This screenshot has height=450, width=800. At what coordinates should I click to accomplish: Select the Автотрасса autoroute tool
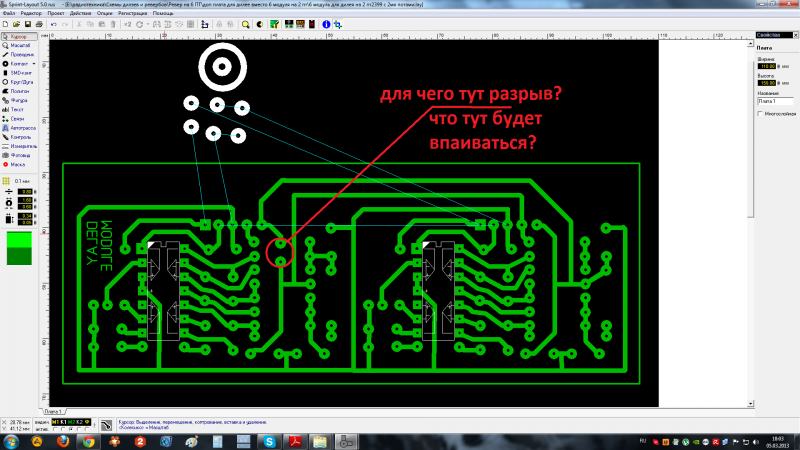click(x=19, y=128)
